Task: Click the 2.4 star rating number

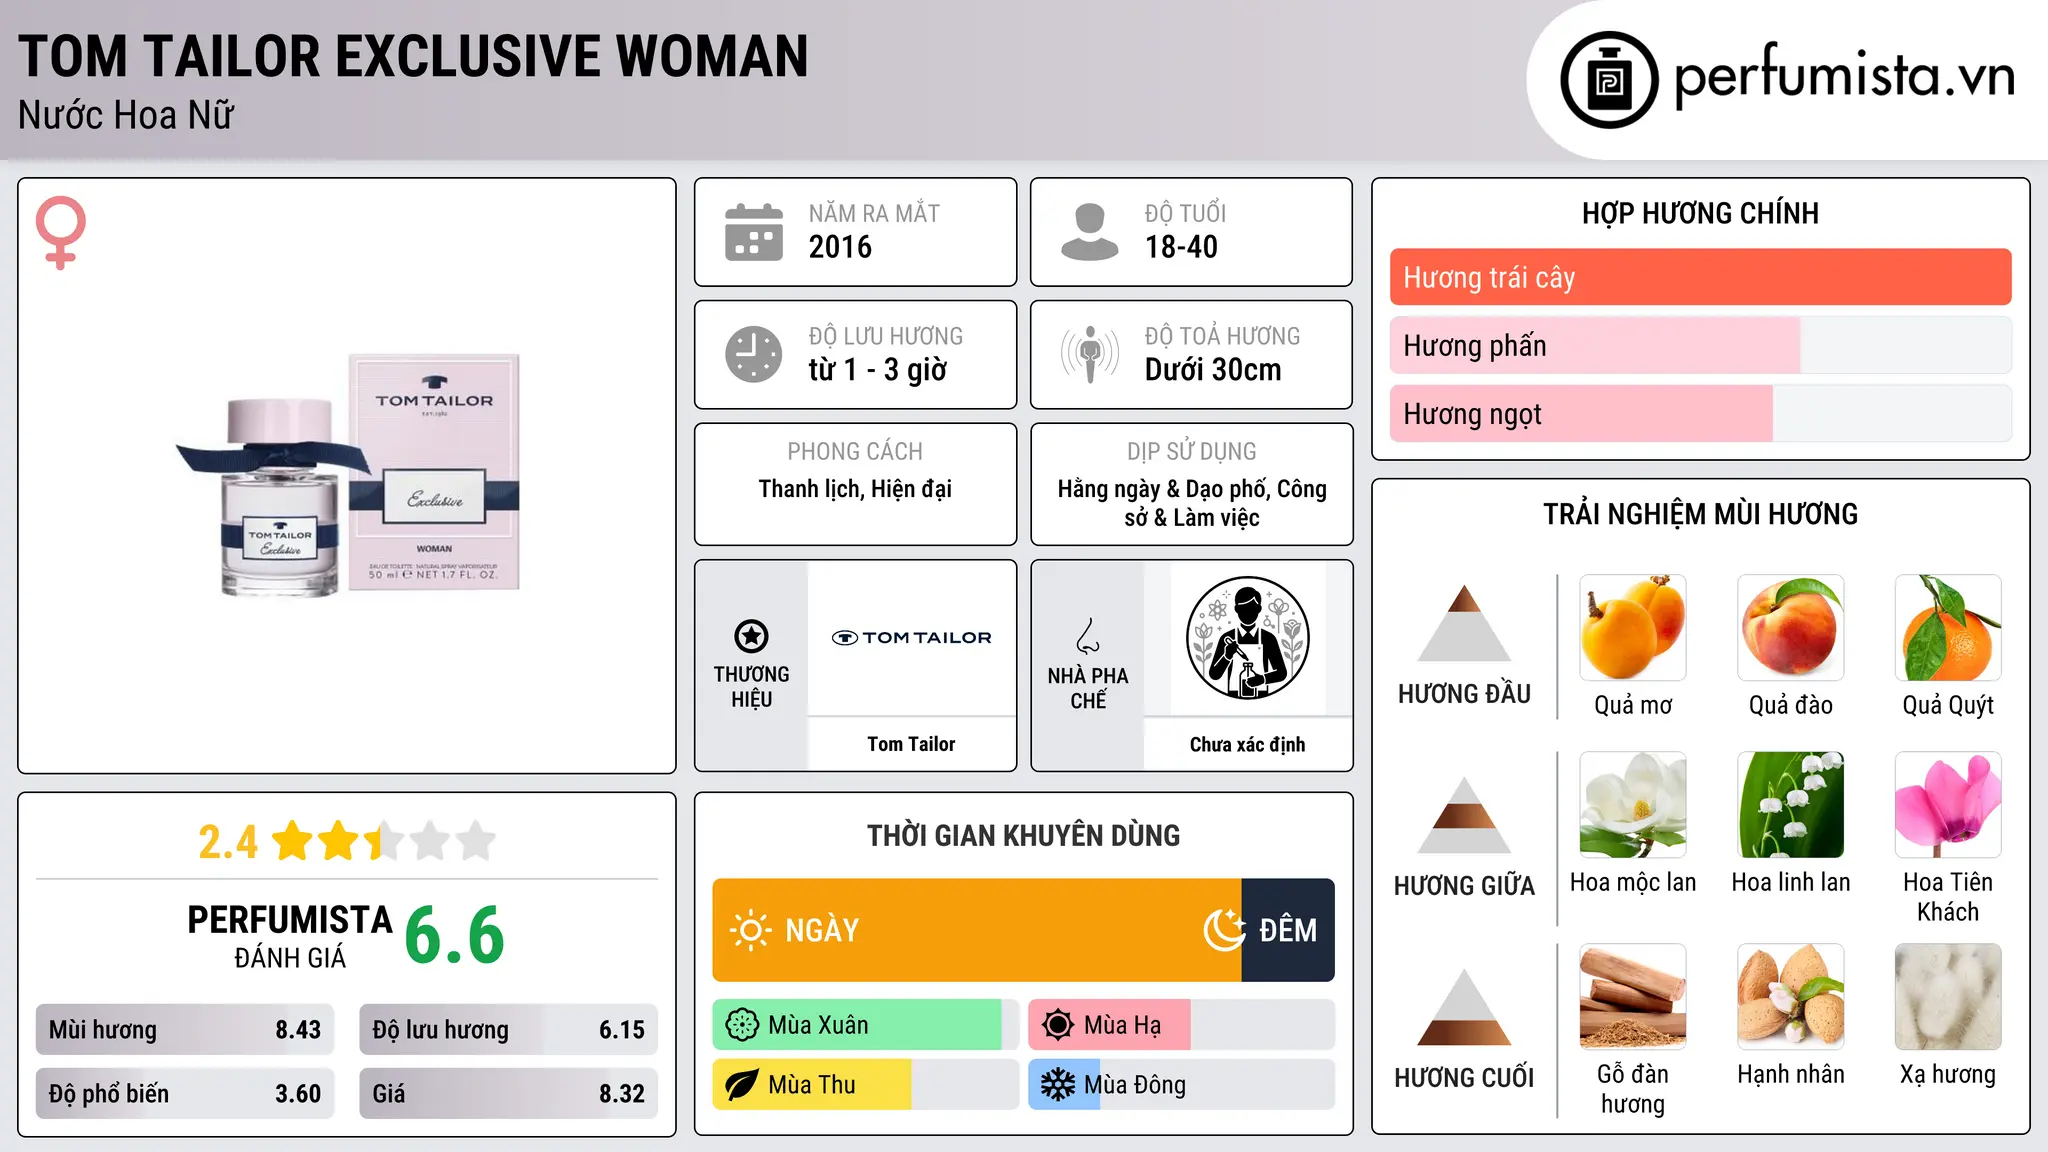Action: click(x=228, y=842)
